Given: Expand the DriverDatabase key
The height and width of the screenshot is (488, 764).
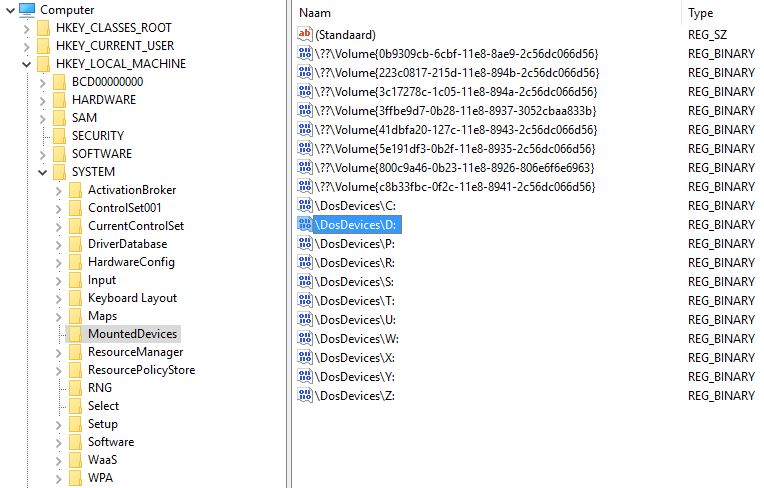Looking at the screenshot, I should (59, 244).
